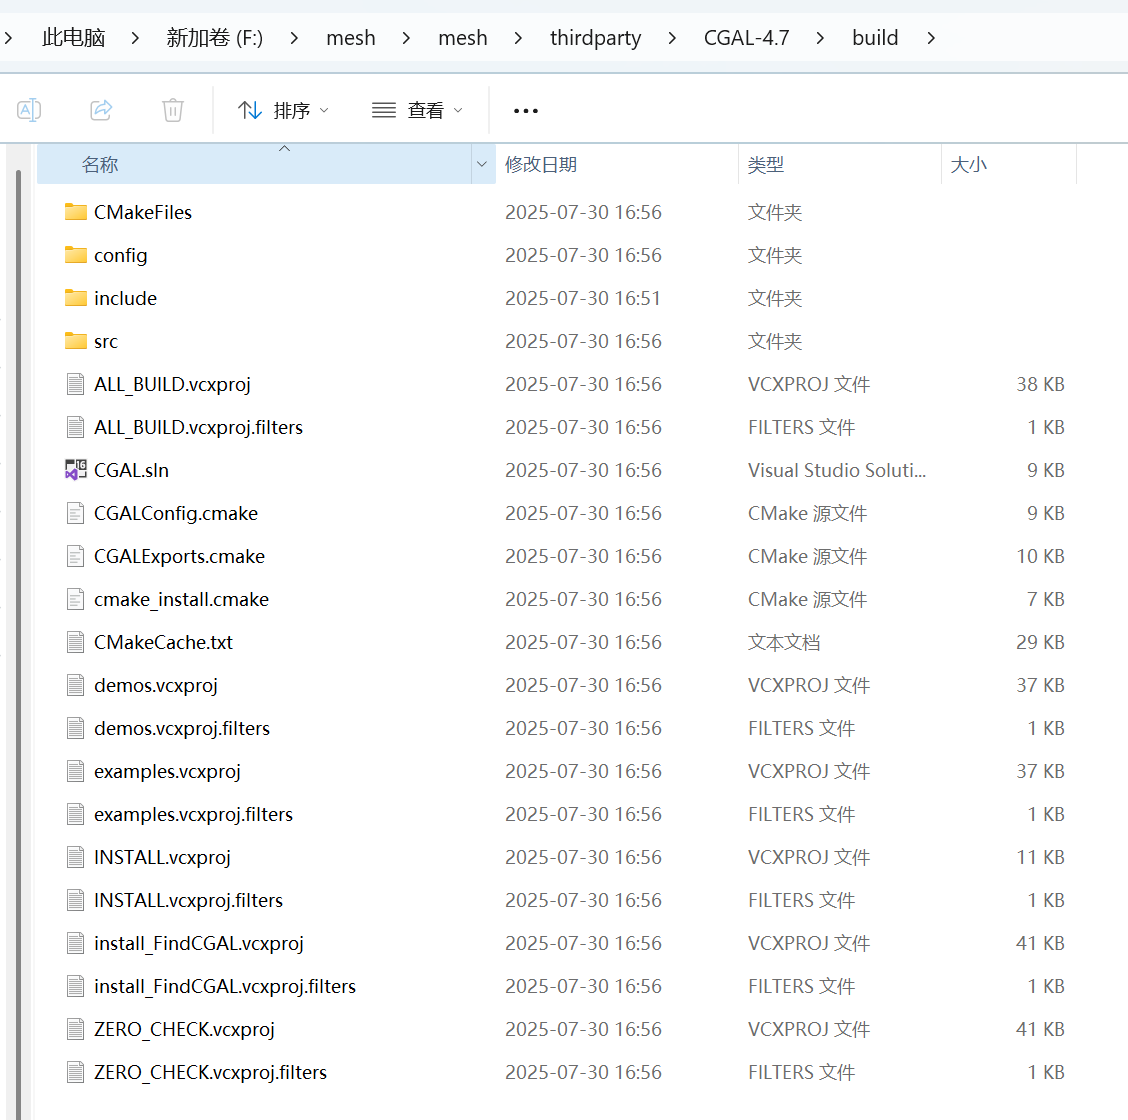Go to the first mesh breadcrumb folder
The image size is (1128, 1120).
click(350, 37)
